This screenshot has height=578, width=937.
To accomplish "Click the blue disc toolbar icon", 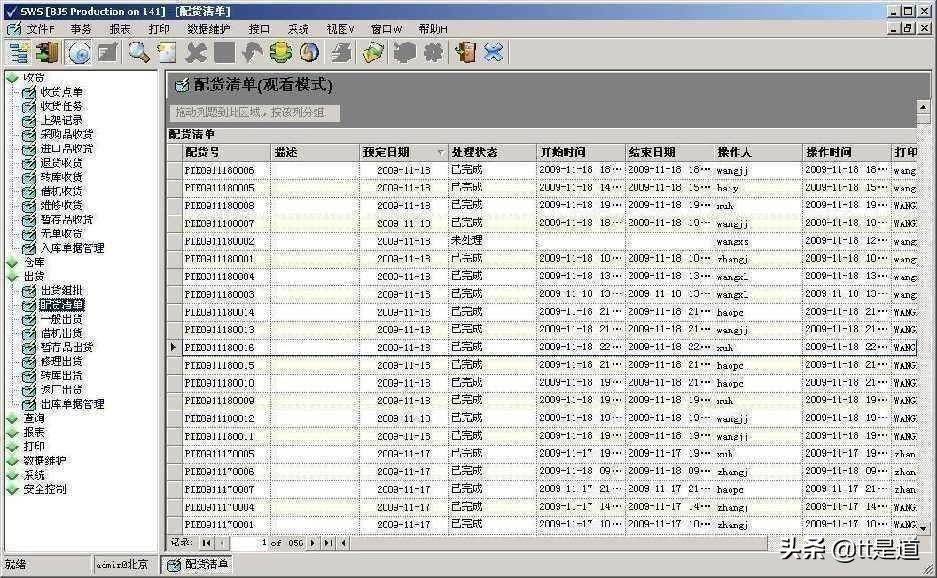I will click(79, 53).
